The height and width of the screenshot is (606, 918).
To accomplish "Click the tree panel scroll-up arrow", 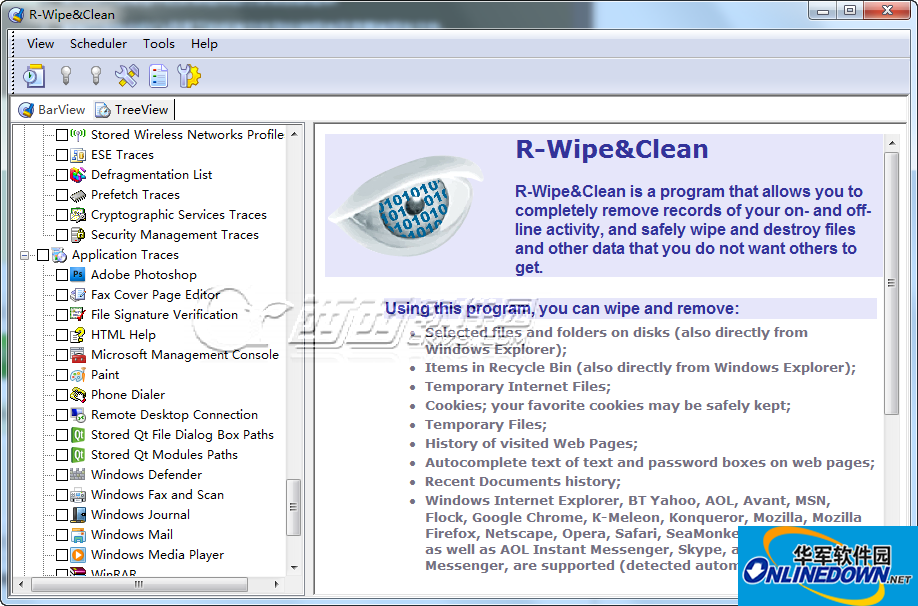I will [294, 134].
